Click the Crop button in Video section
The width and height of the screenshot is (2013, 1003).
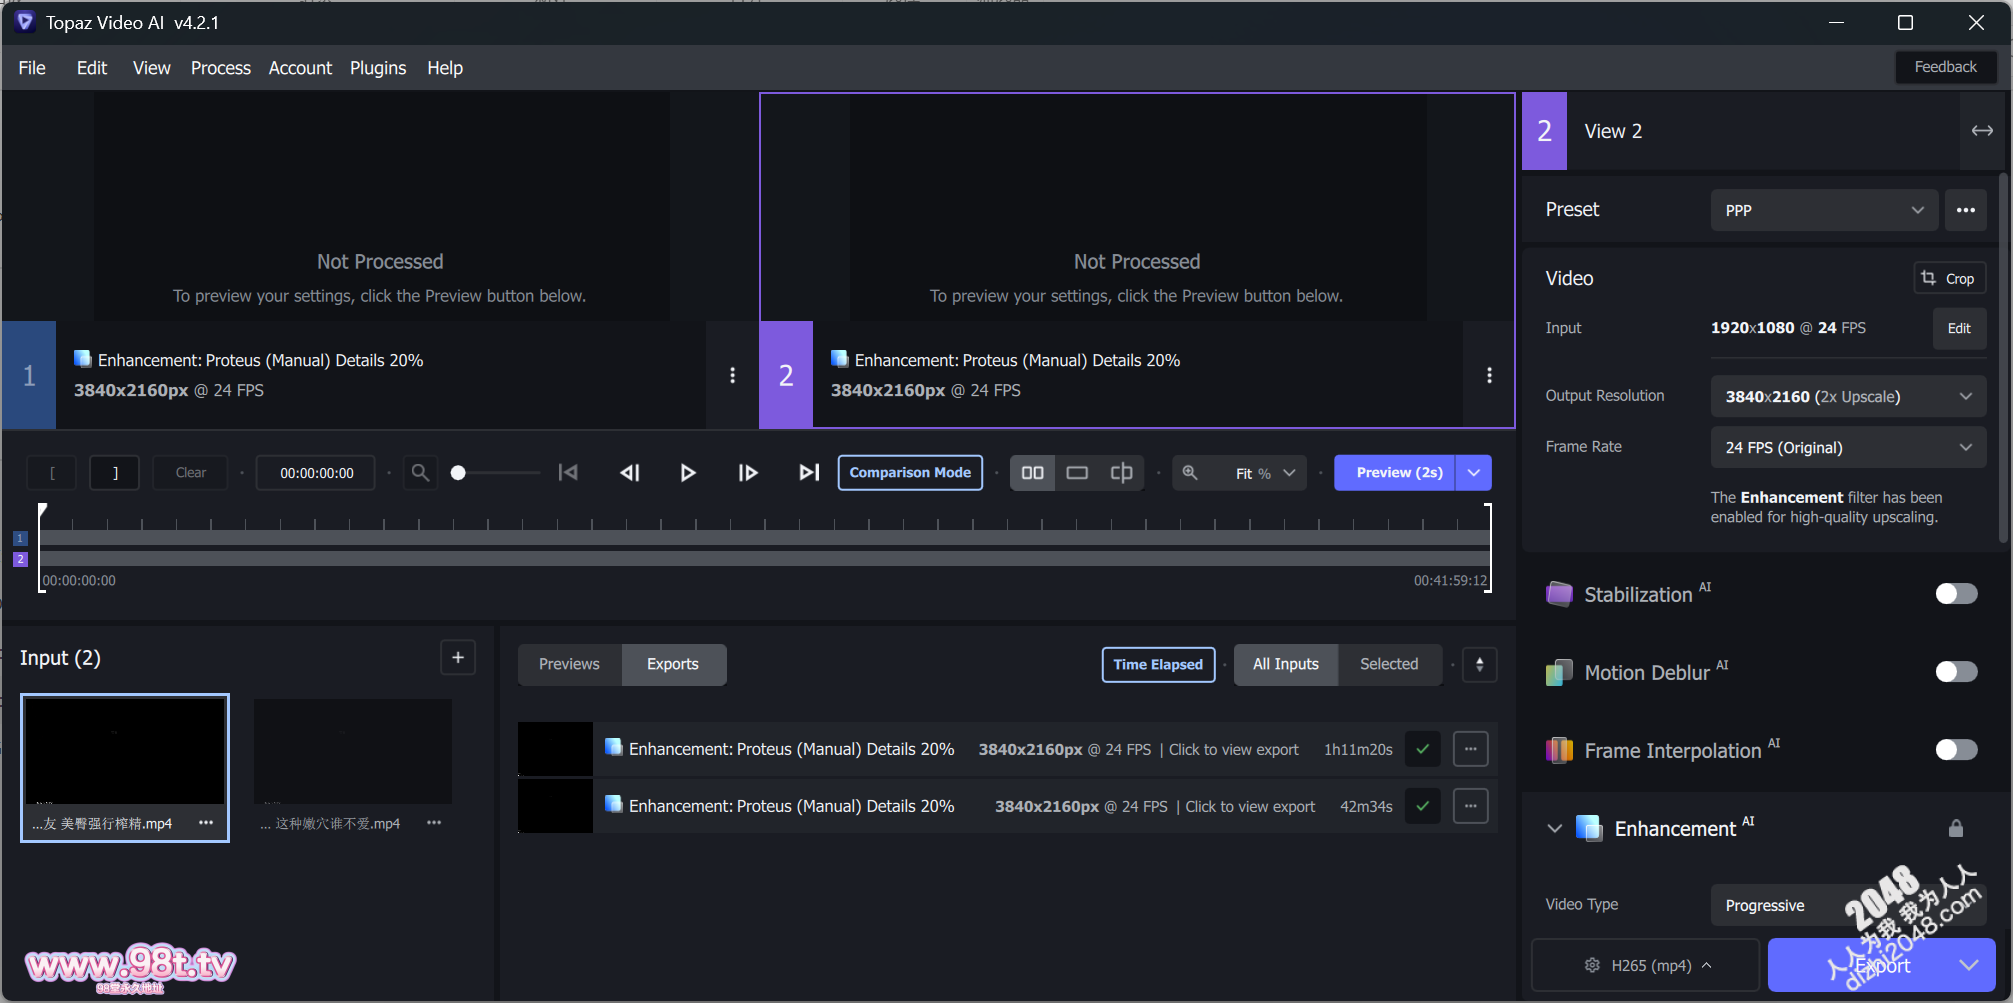coord(1948,279)
